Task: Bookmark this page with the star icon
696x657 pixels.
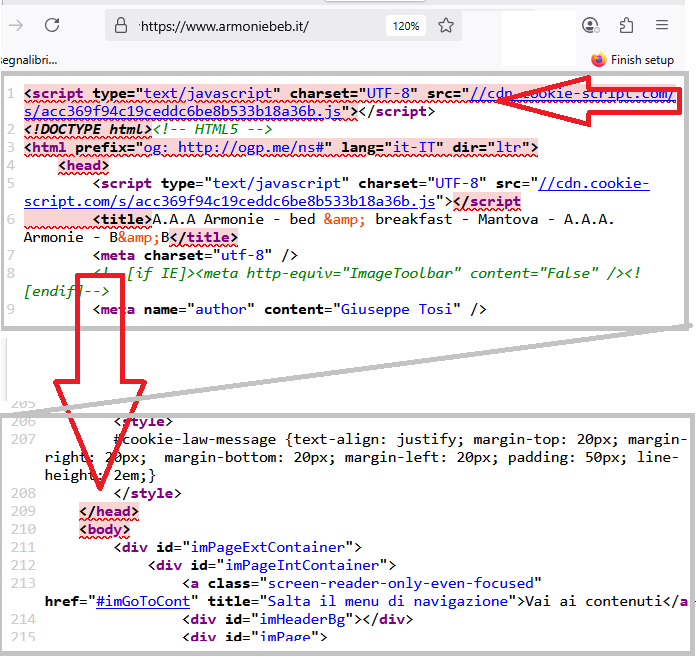Action: click(x=446, y=25)
